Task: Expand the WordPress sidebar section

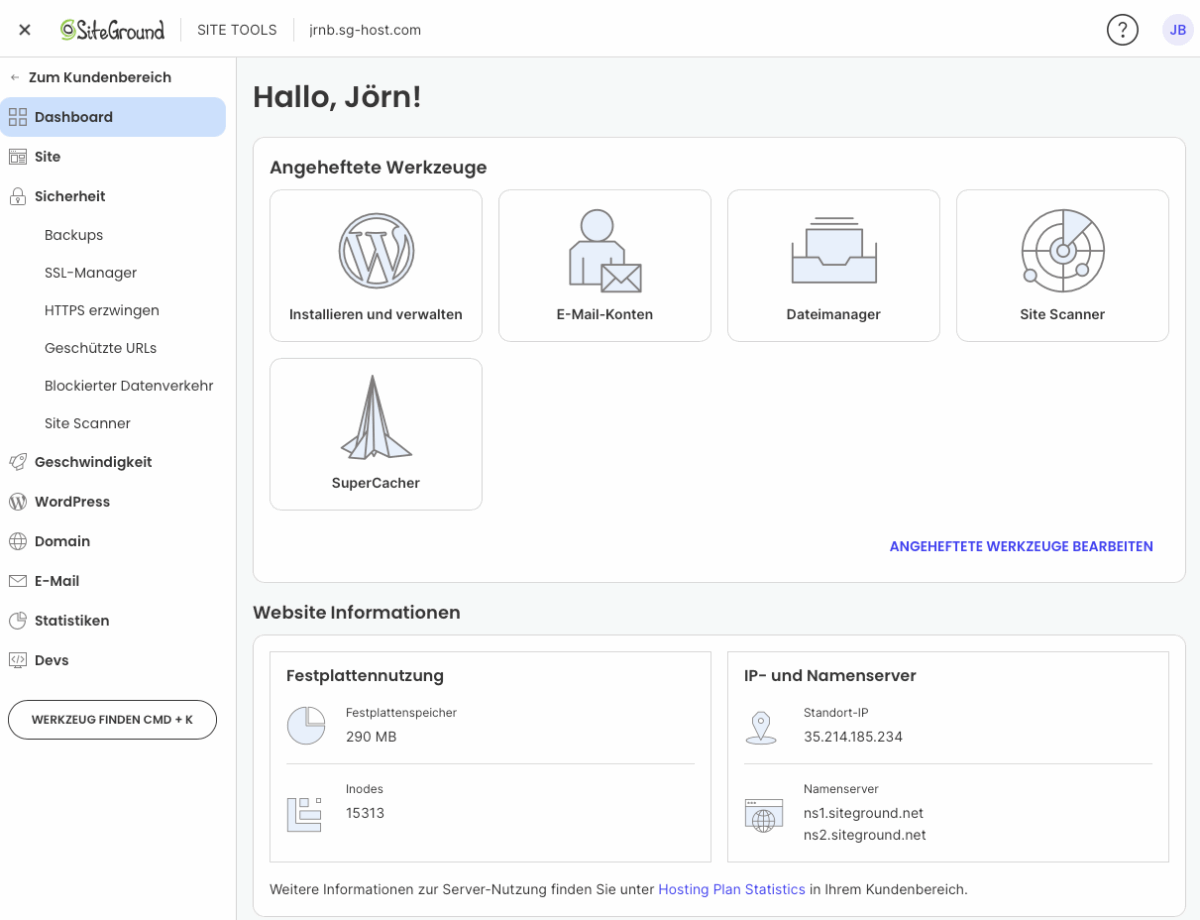Action: (x=72, y=502)
